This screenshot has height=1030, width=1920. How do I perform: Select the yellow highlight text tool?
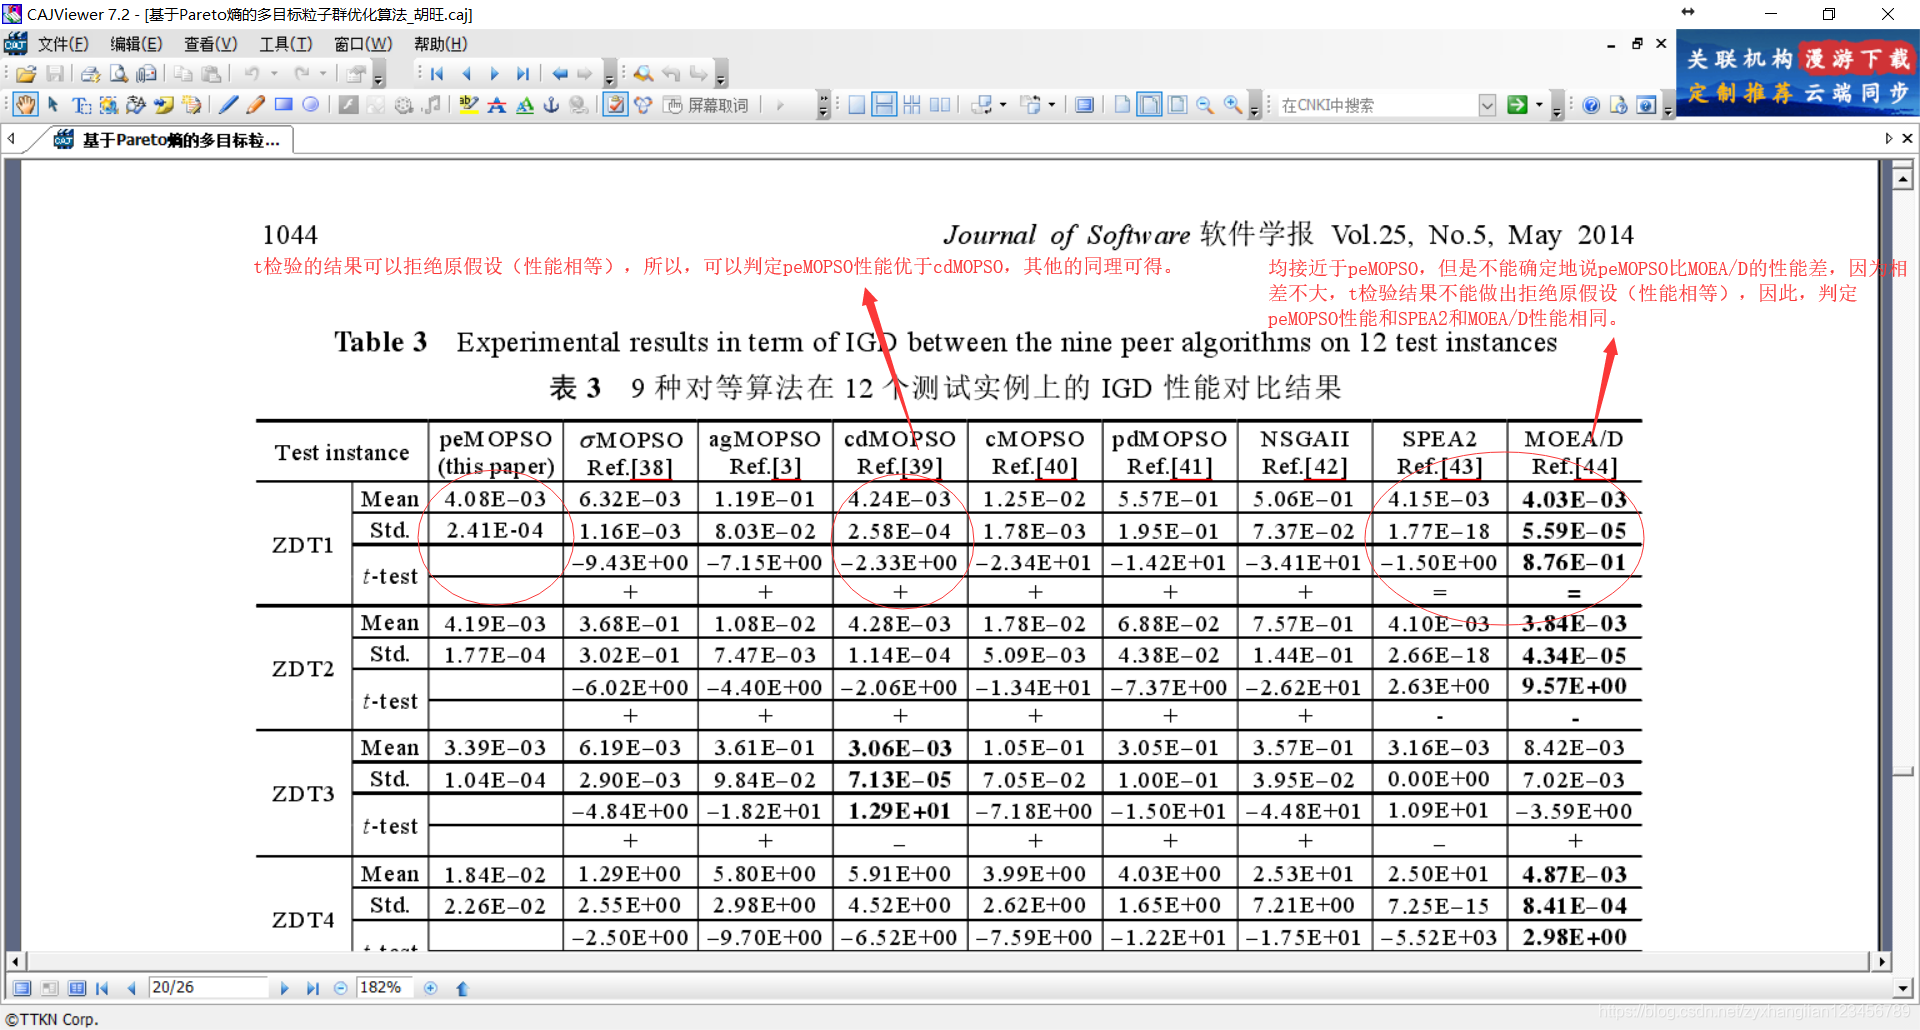469,105
